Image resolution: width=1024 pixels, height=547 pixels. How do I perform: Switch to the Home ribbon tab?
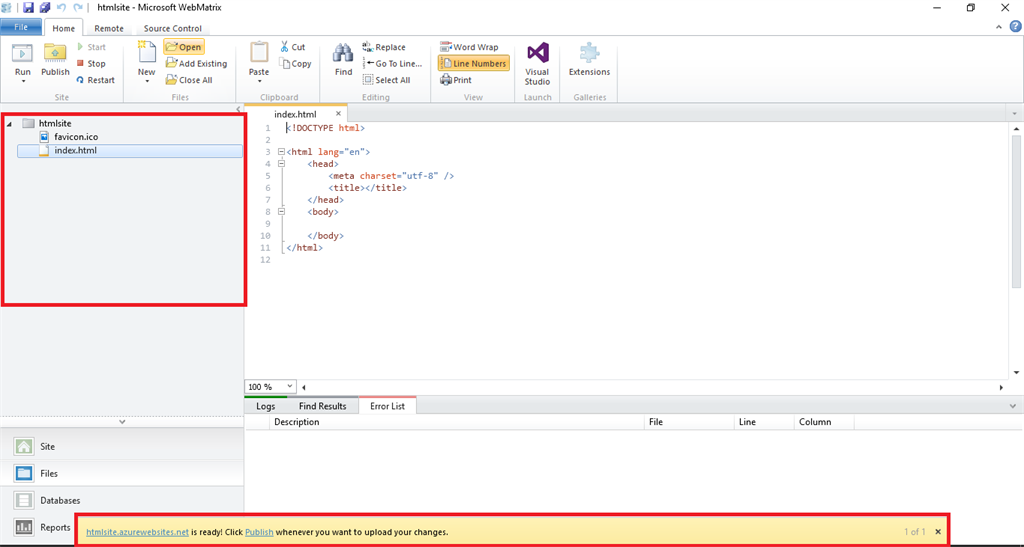click(64, 28)
